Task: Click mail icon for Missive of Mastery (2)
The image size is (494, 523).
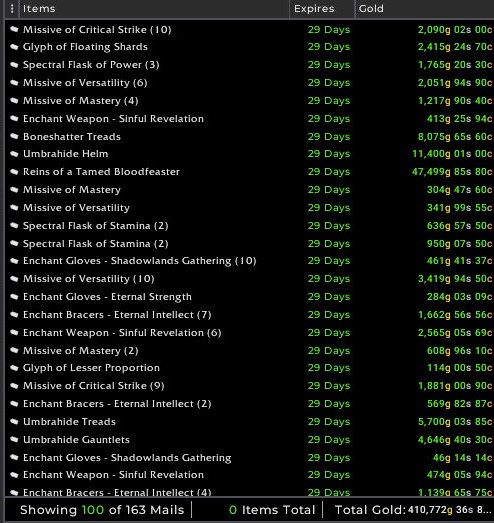Action: coord(14,351)
